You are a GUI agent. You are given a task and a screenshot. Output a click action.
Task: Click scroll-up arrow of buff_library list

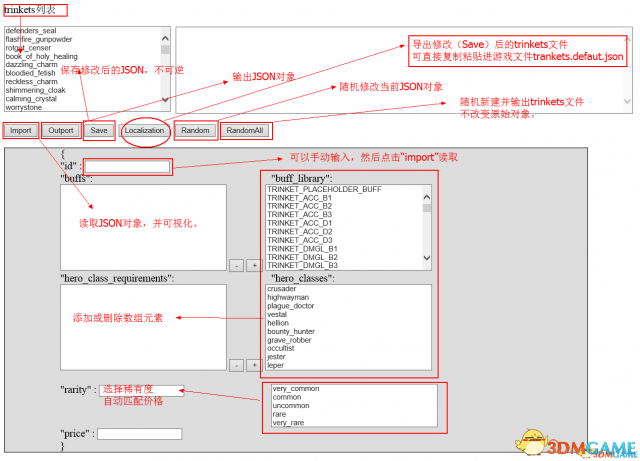427,197
